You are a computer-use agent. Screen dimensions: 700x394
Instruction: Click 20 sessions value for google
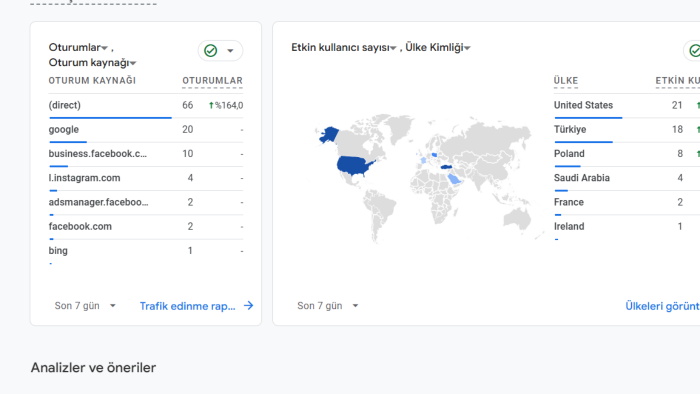[x=188, y=129]
